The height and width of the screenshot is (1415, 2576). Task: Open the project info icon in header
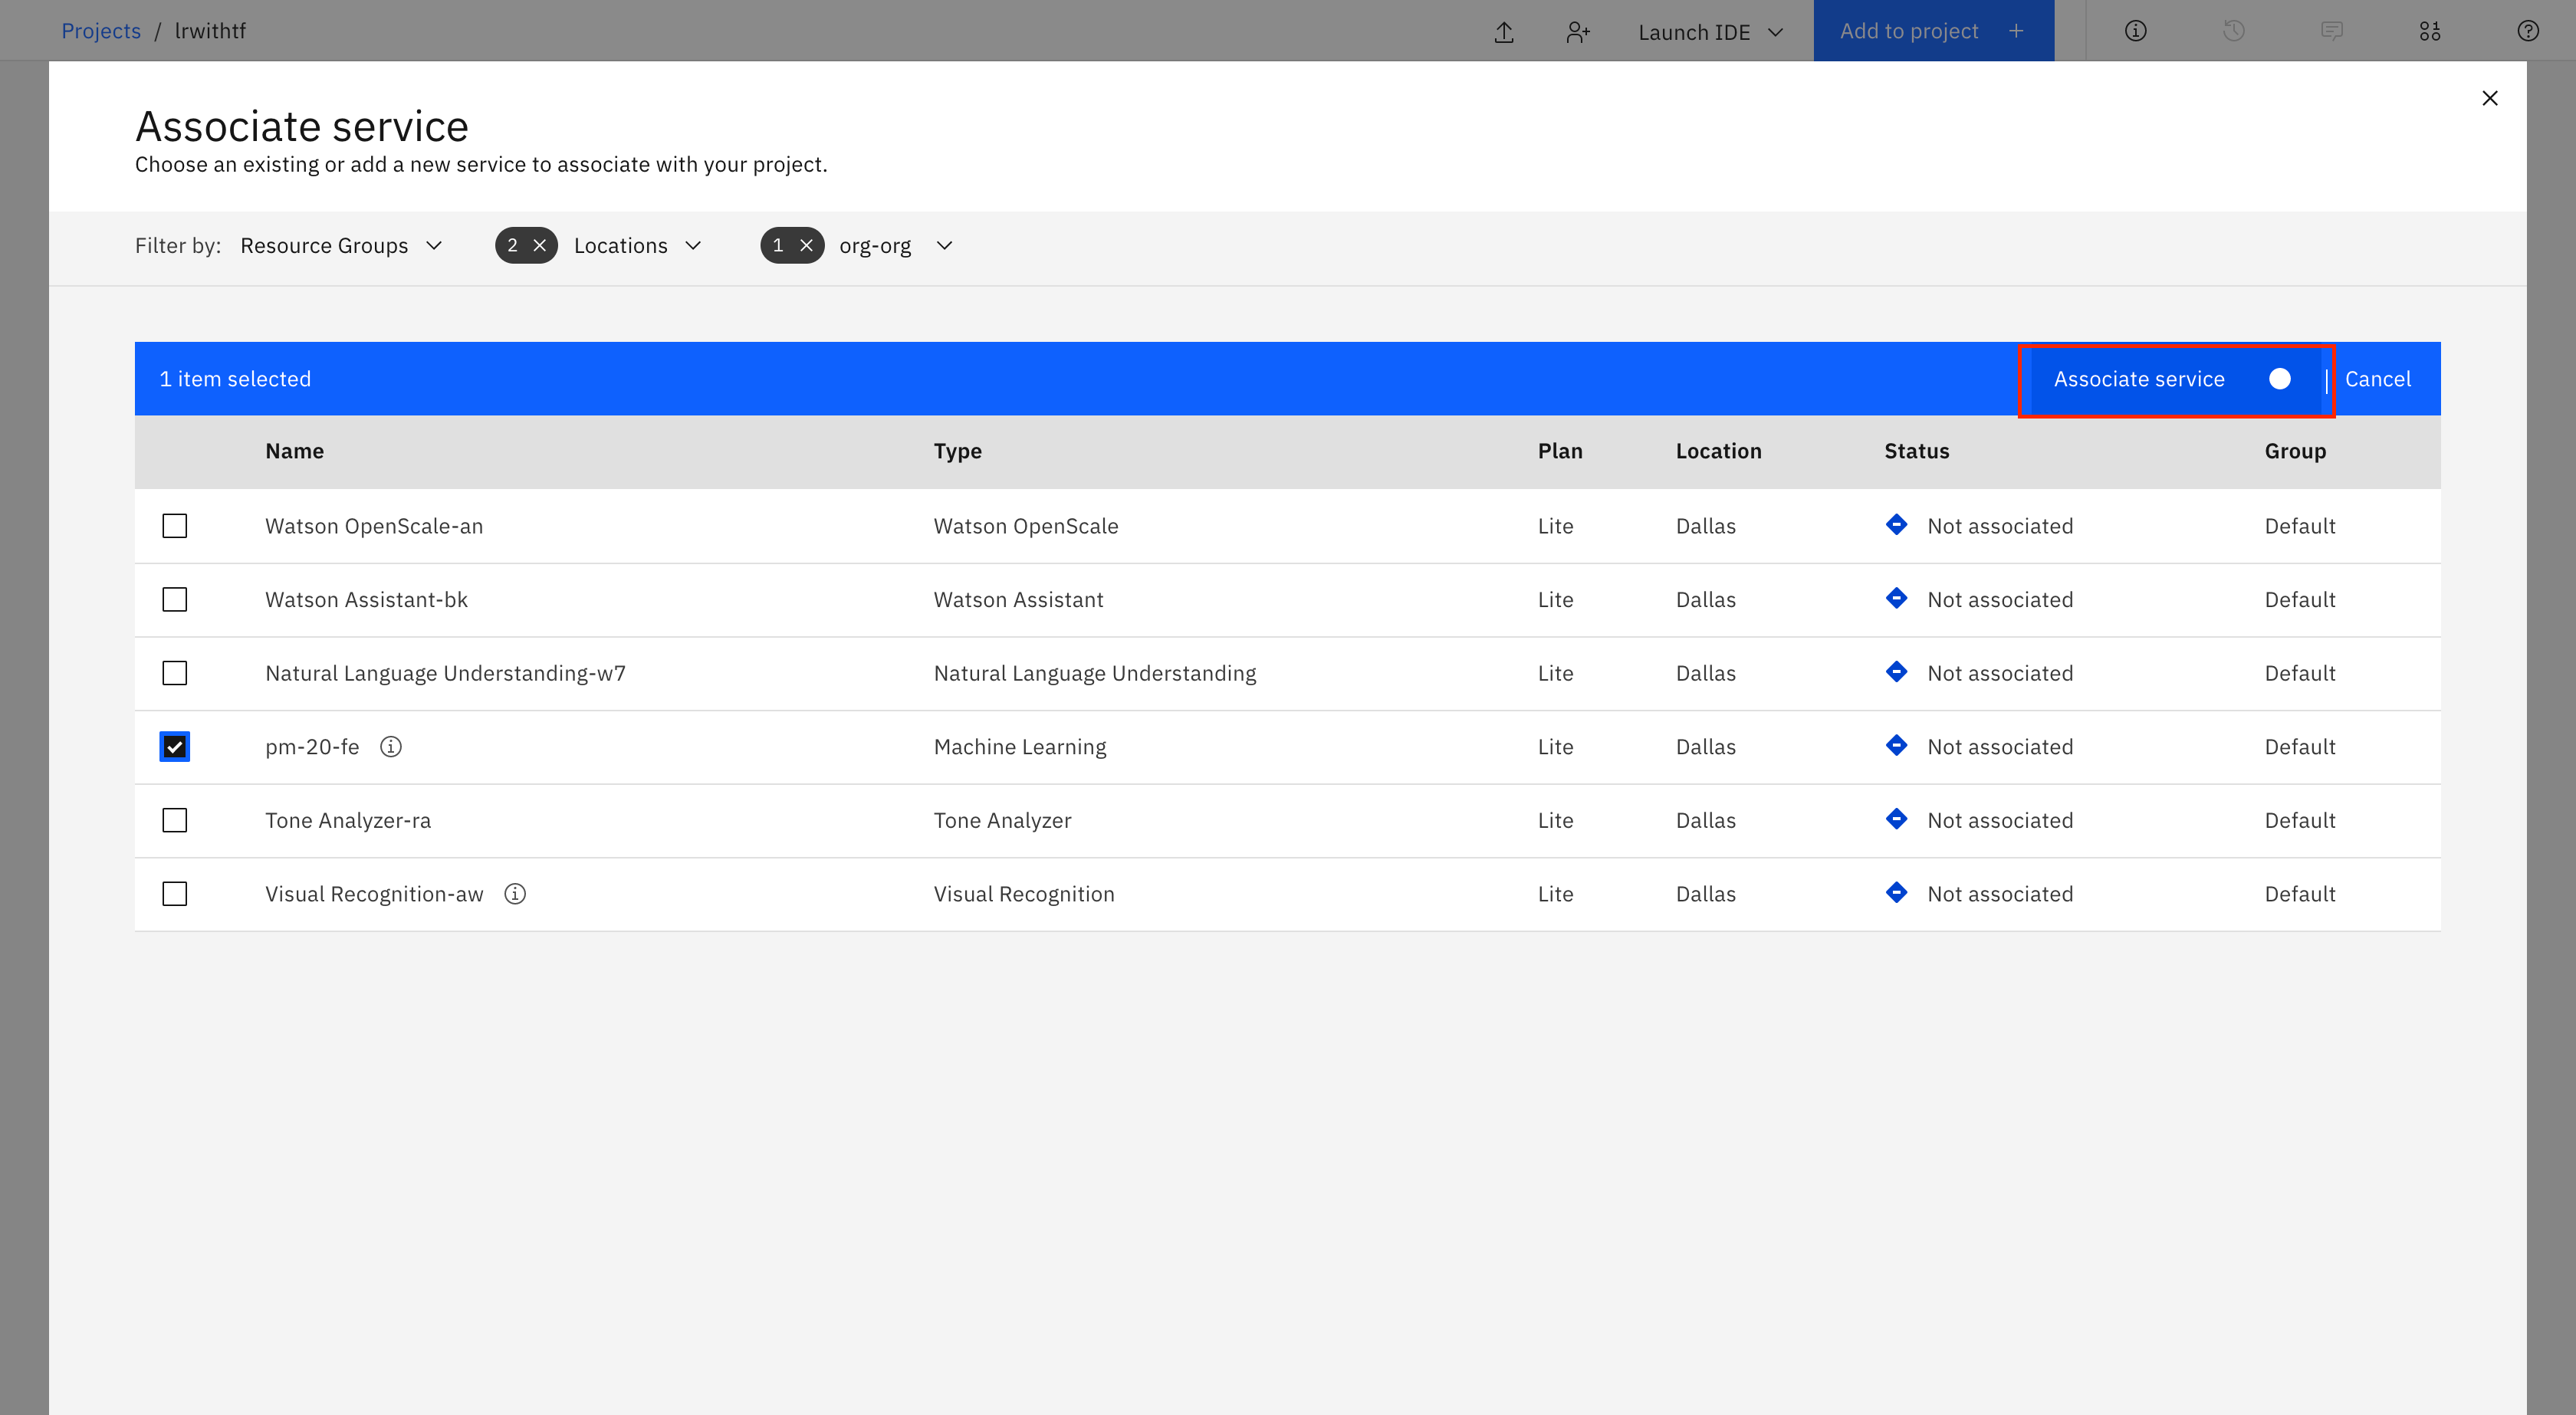coord(2135,31)
